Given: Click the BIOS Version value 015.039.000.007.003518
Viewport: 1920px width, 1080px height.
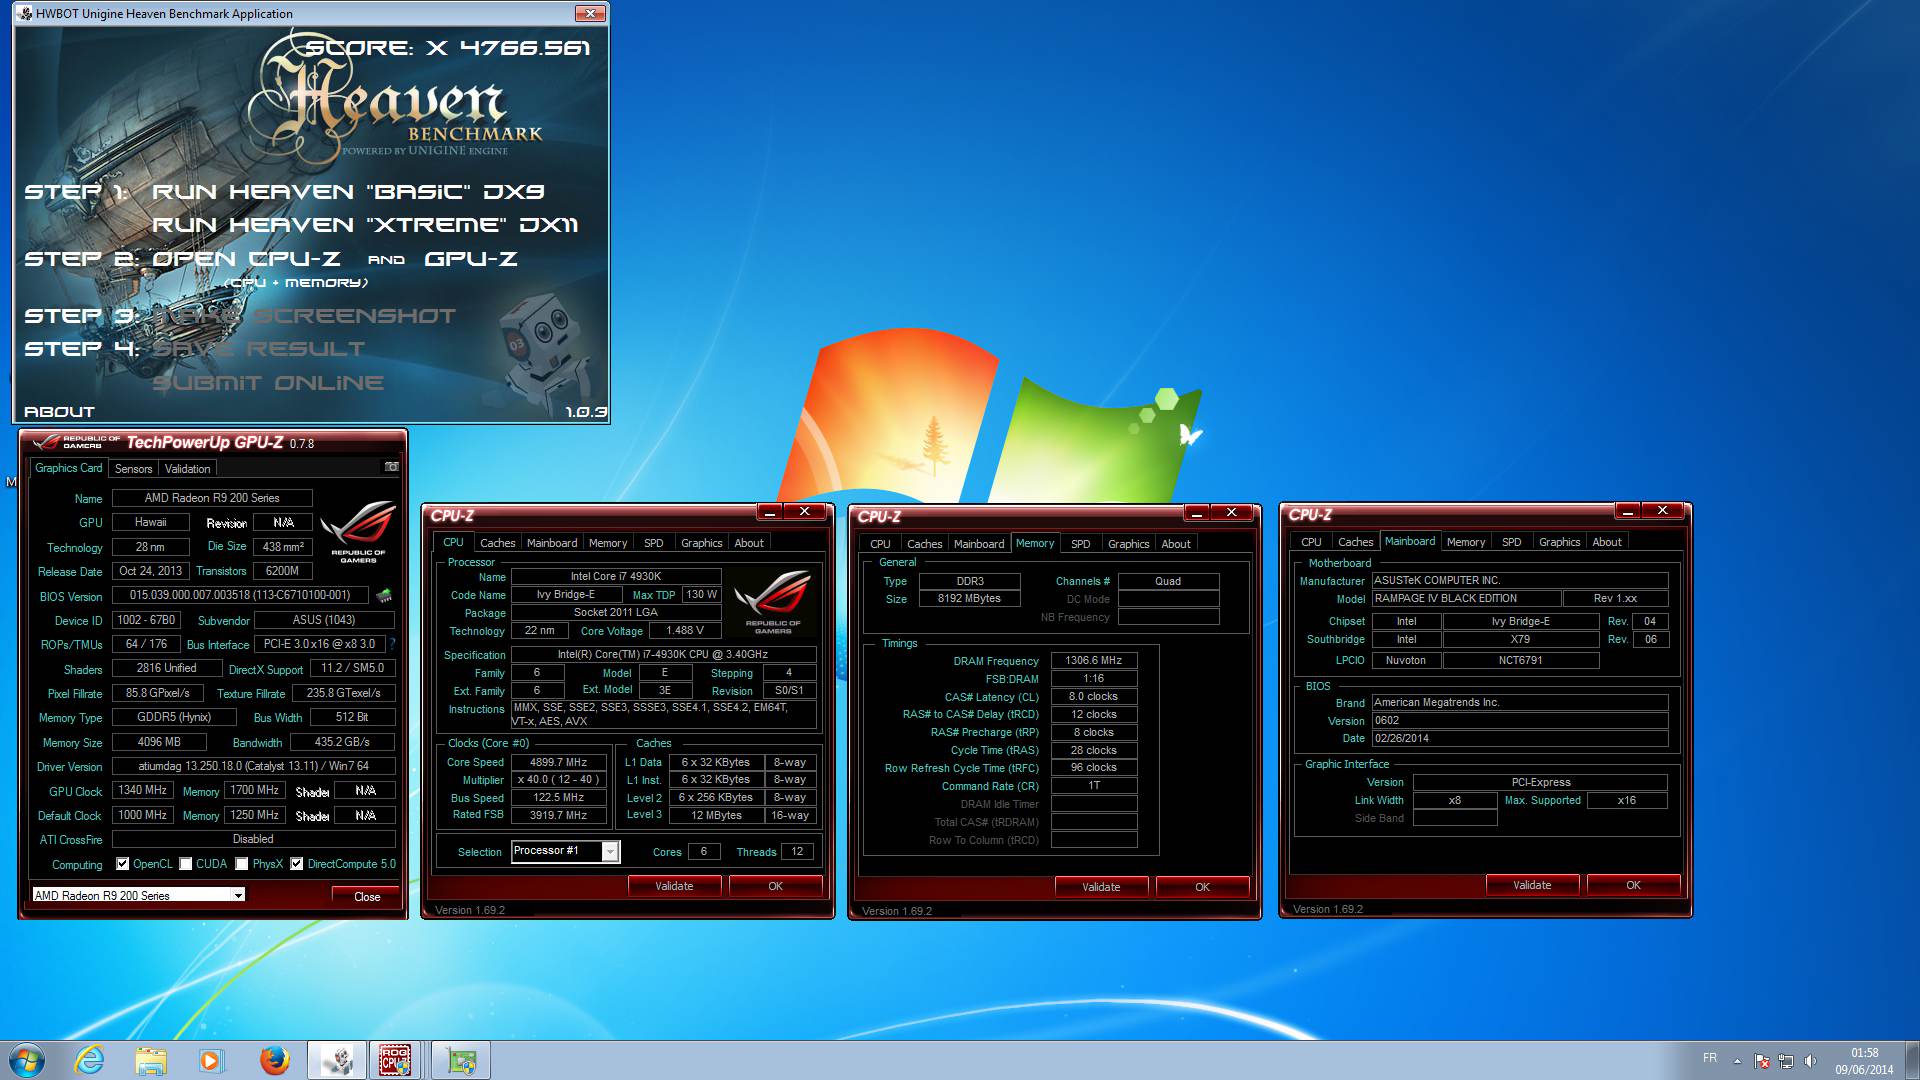Looking at the screenshot, I should coord(240,595).
